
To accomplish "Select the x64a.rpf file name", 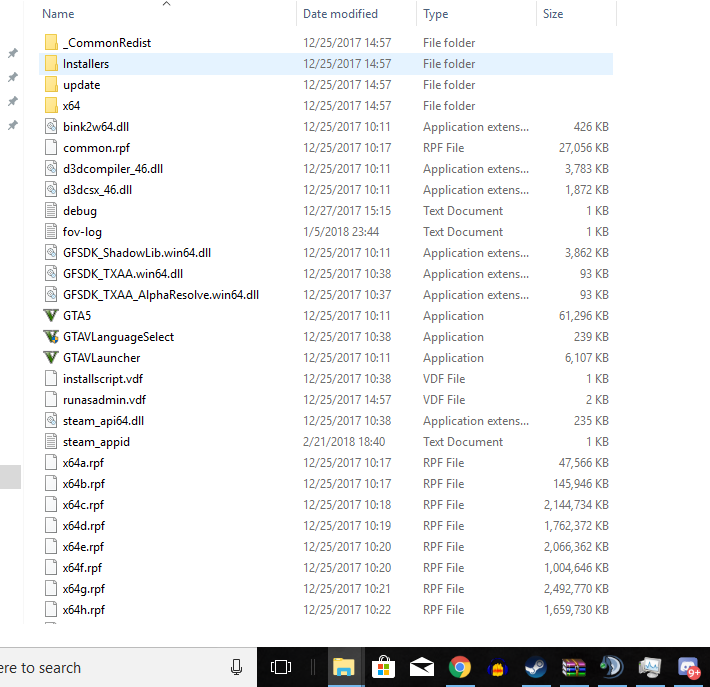I will coord(83,463).
